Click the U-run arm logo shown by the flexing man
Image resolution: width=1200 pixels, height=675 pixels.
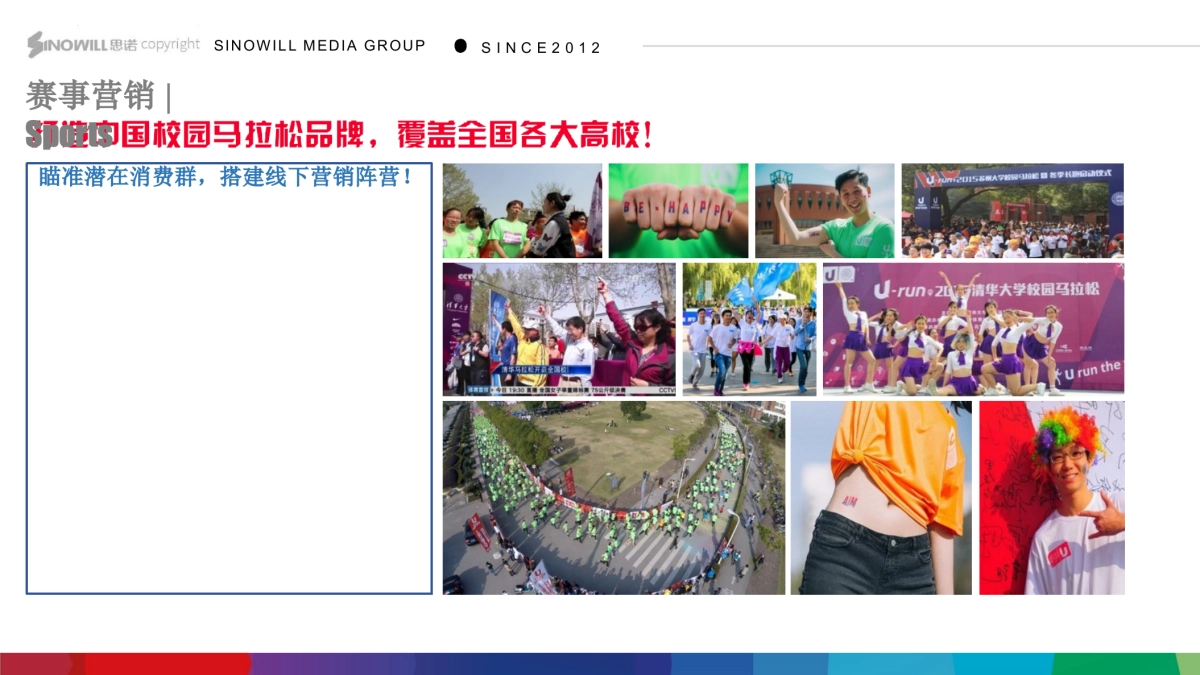(814, 234)
